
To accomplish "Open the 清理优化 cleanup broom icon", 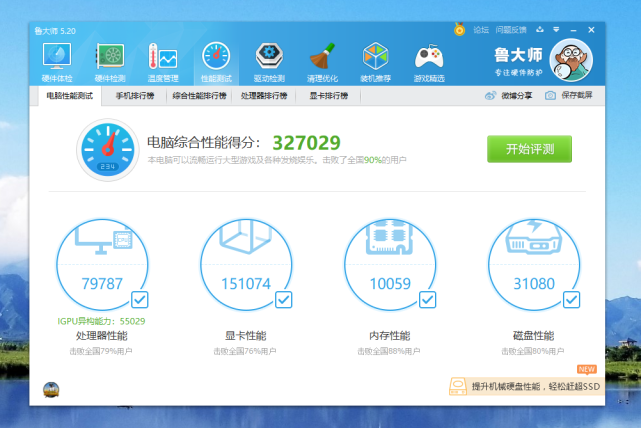I will pyautogui.click(x=322, y=56).
